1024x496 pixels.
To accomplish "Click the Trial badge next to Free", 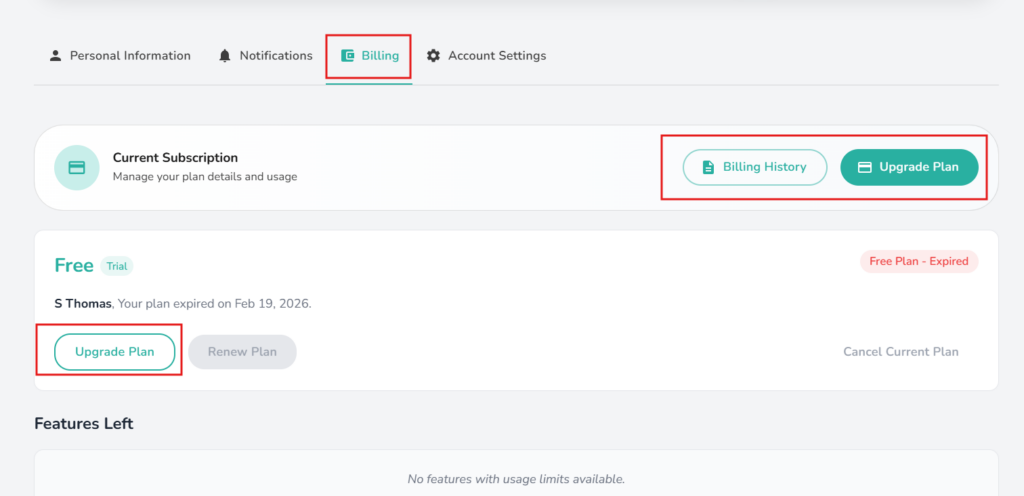I will pyautogui.click(x=117, y=266).
